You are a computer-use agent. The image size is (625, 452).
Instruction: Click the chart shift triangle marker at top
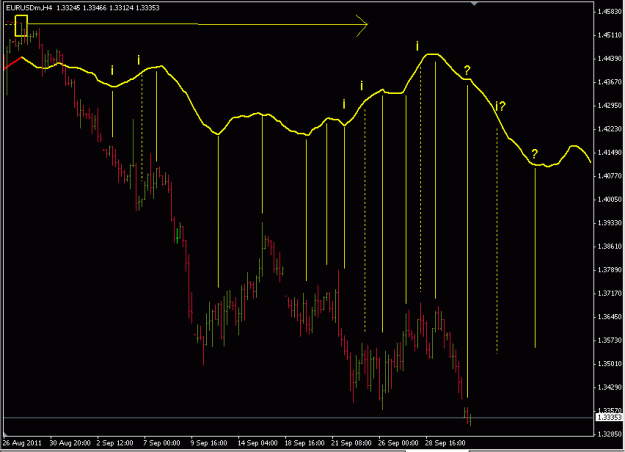474,4
